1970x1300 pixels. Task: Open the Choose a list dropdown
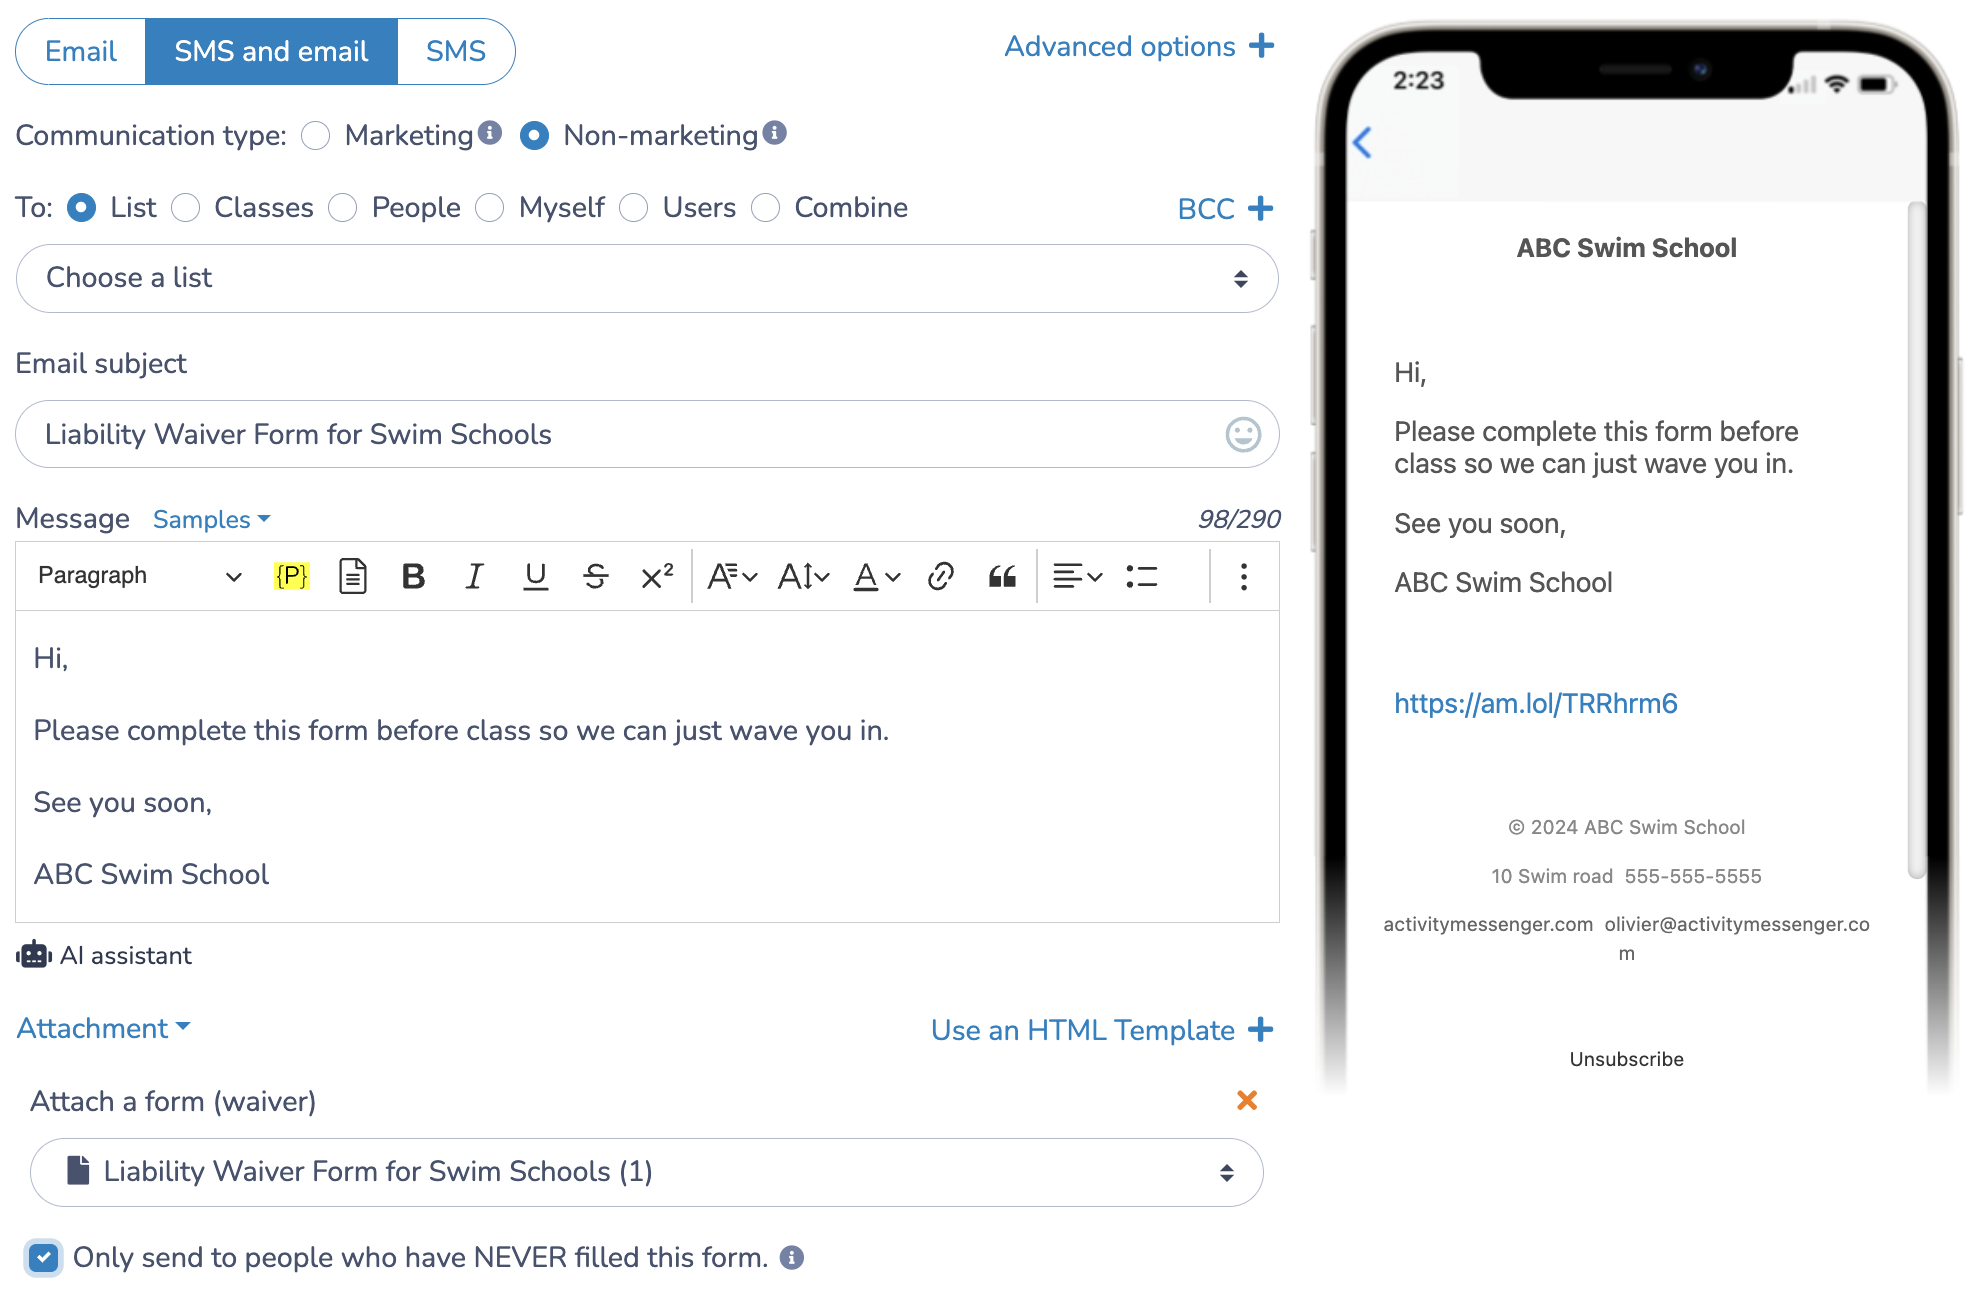pyautogui.click(x=647, y=278)
